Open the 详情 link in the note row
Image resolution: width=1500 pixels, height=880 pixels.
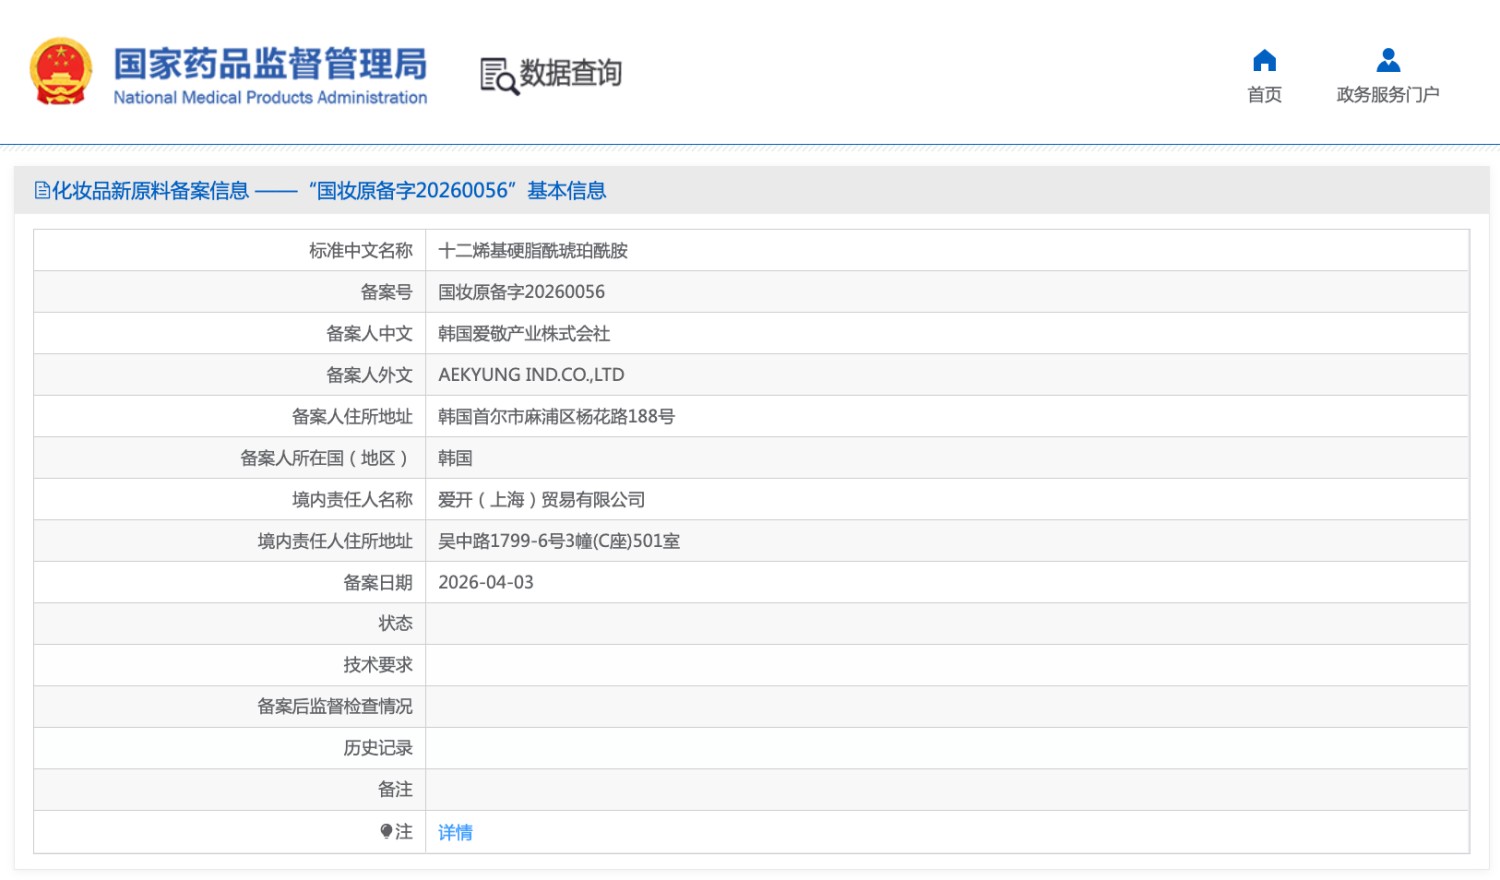coord(455,832)
